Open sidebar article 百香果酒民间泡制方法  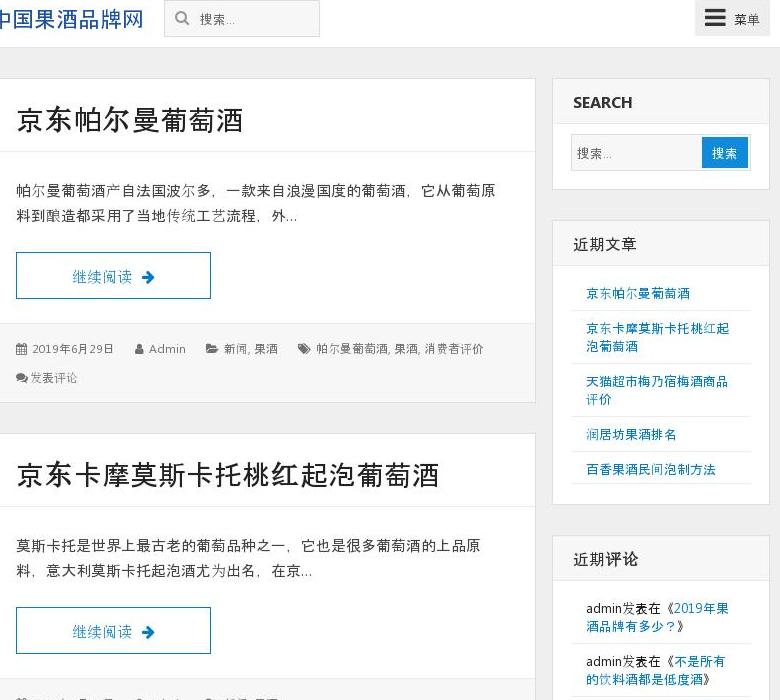651,469
